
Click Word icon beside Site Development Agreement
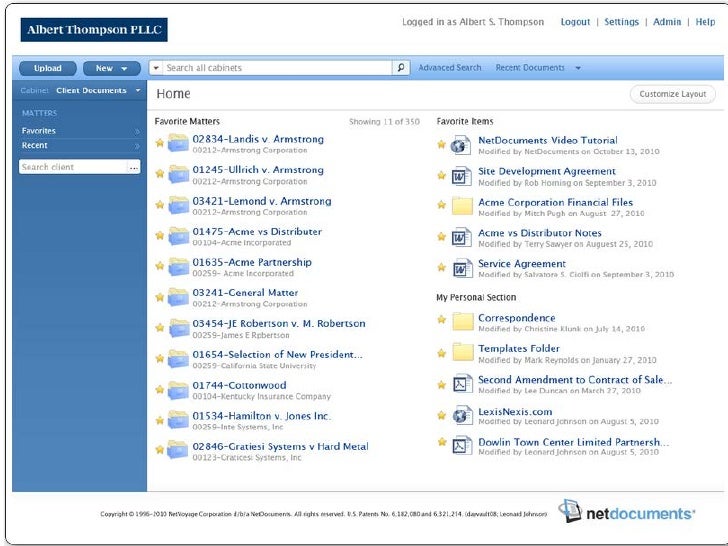click(462, 176)
